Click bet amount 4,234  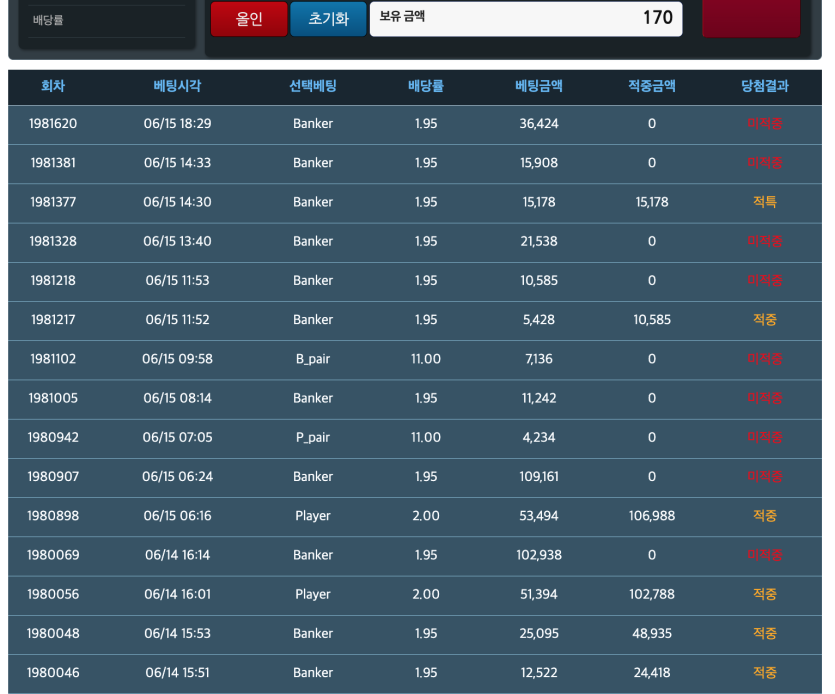[539, 437]
